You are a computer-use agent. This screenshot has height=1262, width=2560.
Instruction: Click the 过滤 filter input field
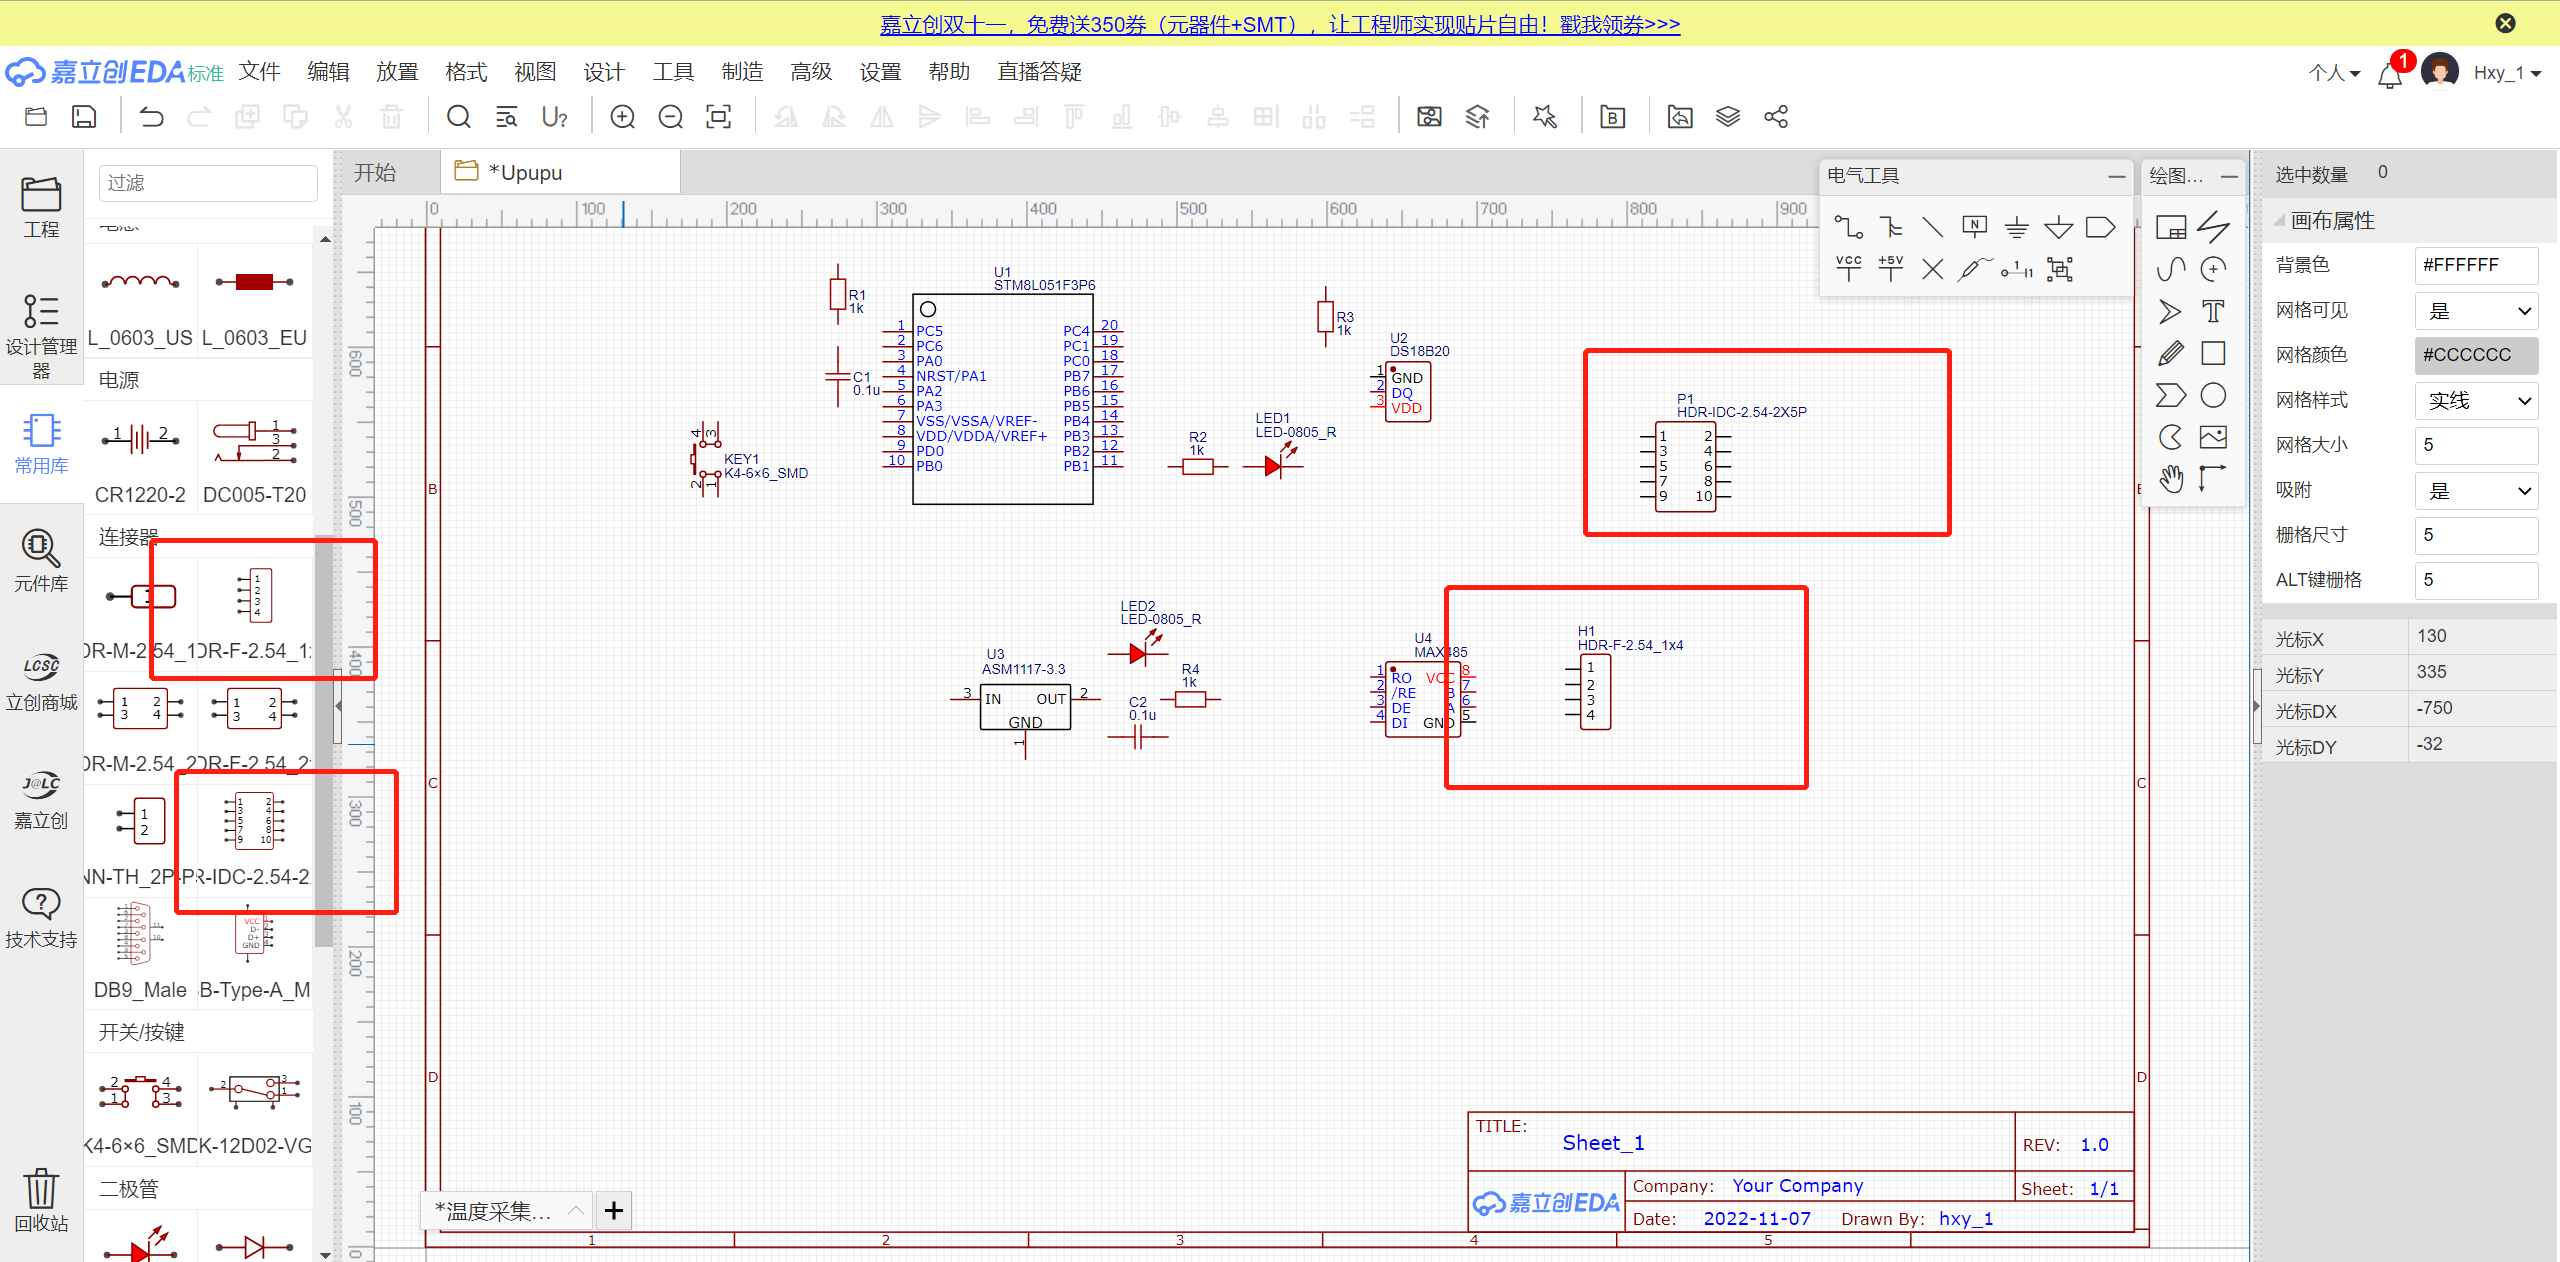(x=208, y=183)
